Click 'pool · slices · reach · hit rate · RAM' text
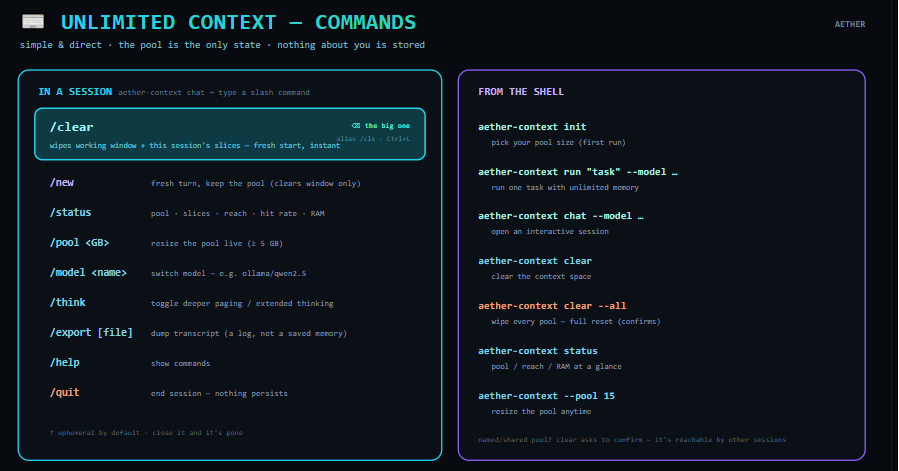Viewport: 899px width, 471px height. (237, 213)
